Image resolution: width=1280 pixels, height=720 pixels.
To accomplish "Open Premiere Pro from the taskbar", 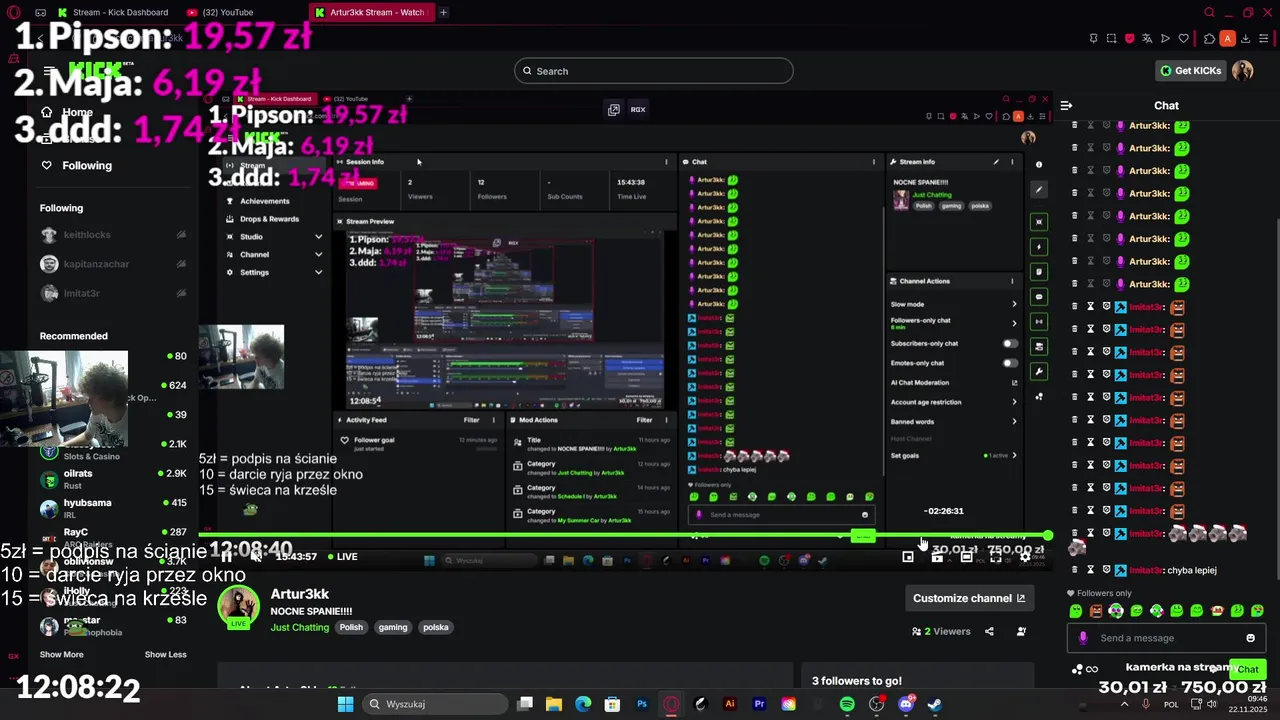I will pos(759,704).
